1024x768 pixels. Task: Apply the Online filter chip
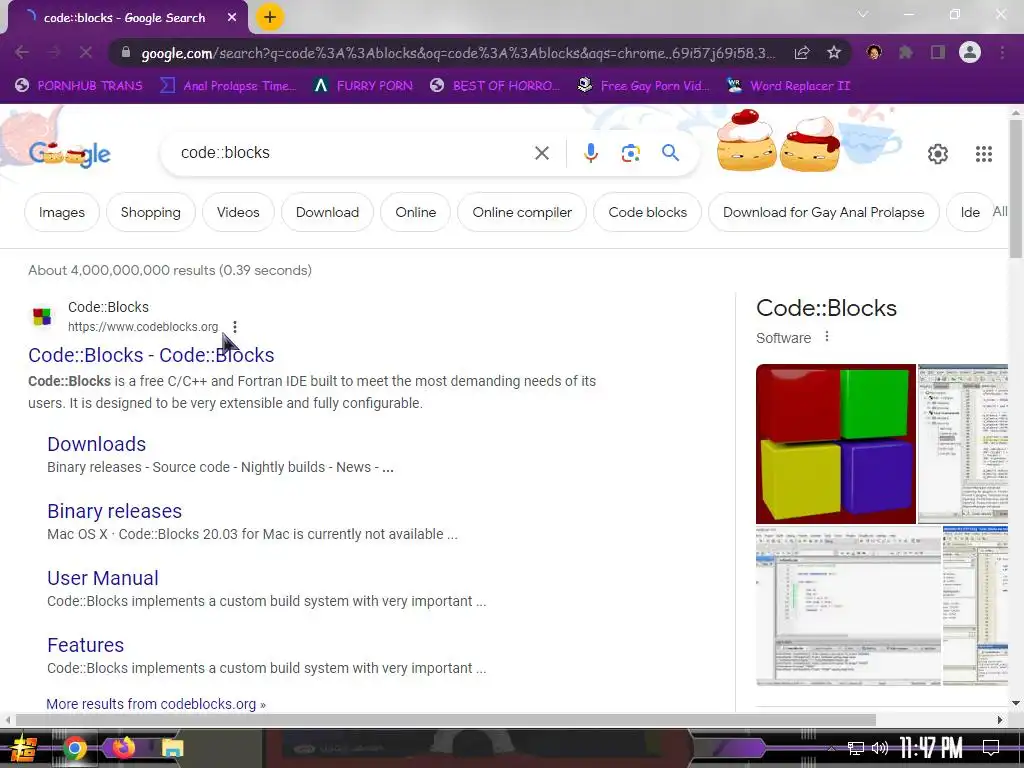[415, 212]
